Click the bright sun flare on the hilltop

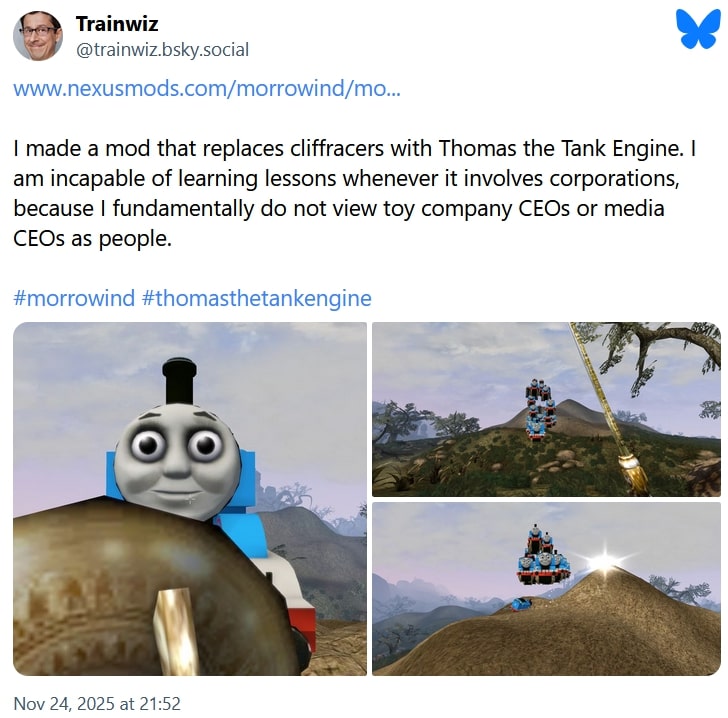pos(604,561)
